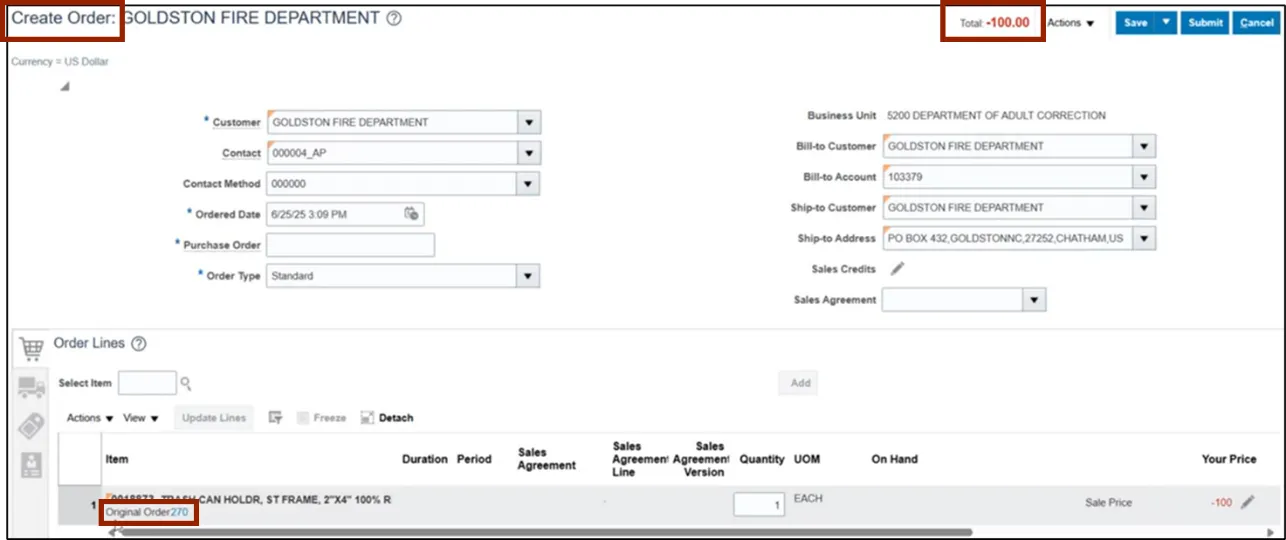1286x540 pixels.
Task: Click the Select Item search magnifier icon
Action: click(185, 383)
